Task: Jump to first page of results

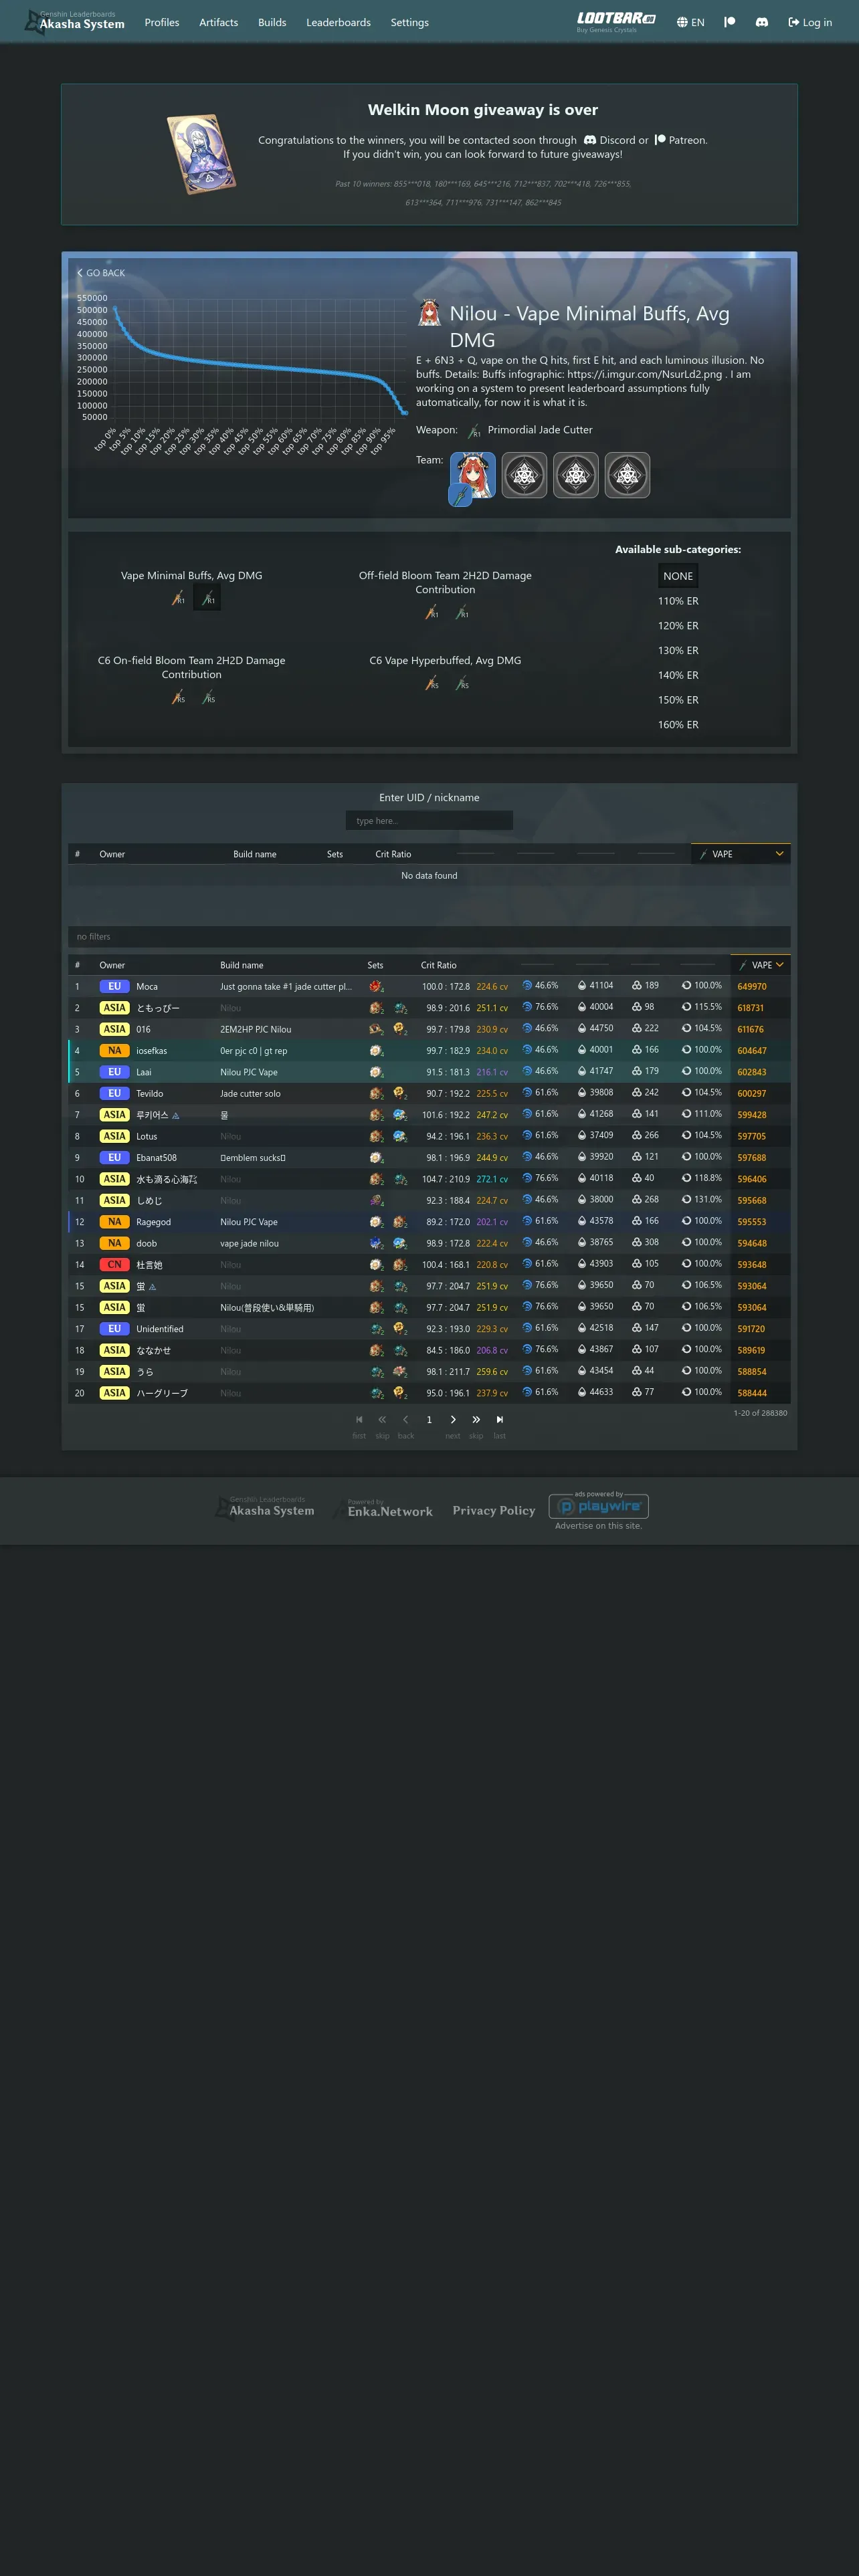Action: (359, 1419)
